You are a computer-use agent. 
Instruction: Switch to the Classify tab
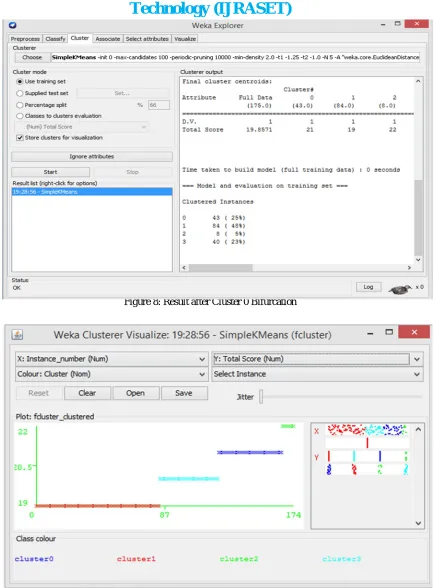point(55,39)
